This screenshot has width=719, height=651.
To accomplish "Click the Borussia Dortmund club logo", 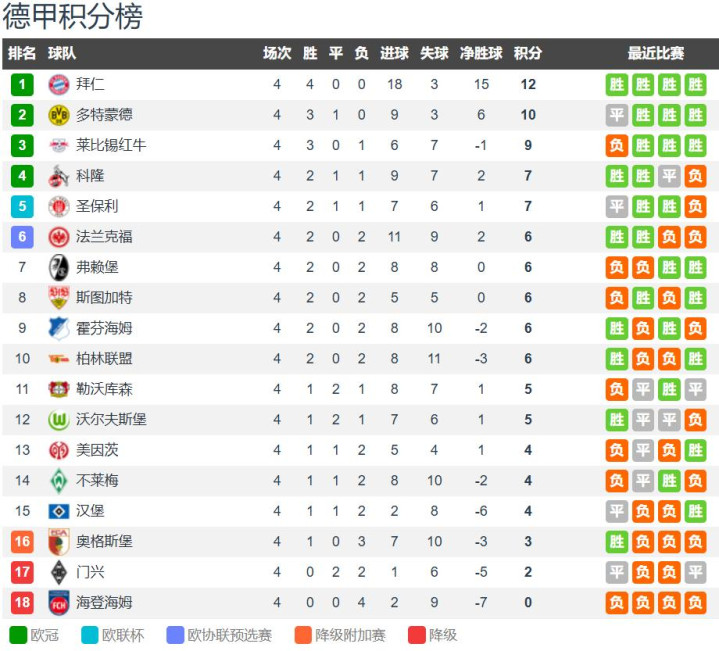I will [58, 115].
